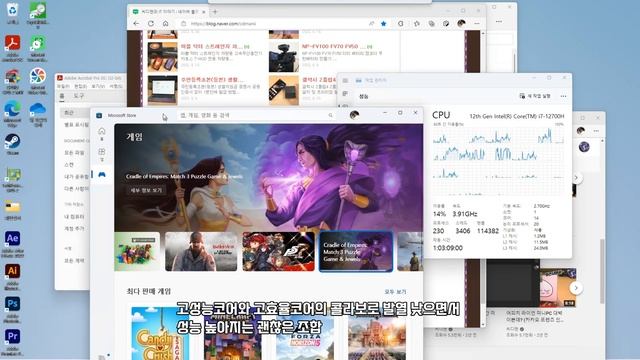Click the upper next arrow in right window
This screenshot has height=360, width=640.
pos(576,178)
